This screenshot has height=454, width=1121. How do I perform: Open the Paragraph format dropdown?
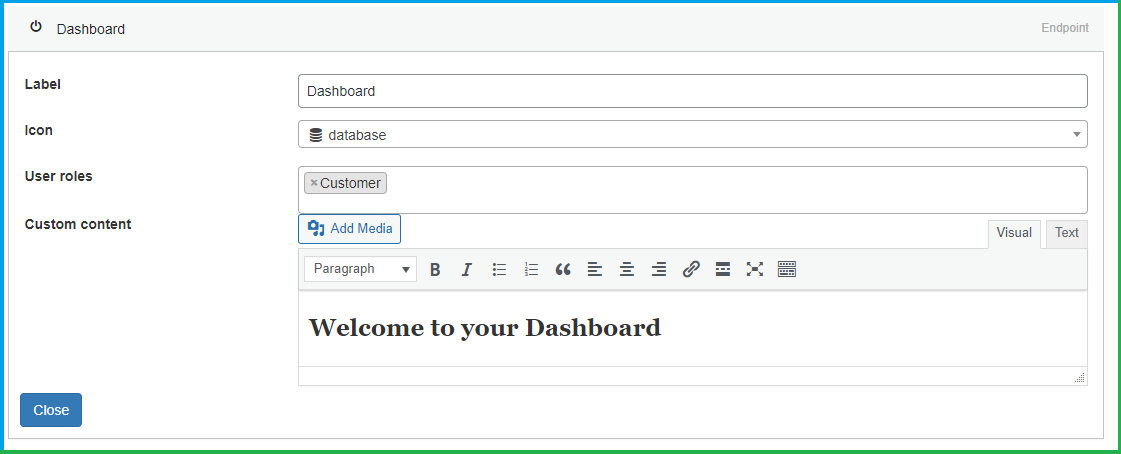(360, 269)
